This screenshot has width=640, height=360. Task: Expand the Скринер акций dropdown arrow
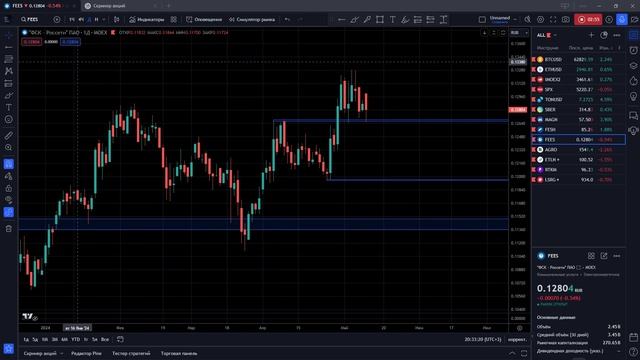(x=62, y=353)
